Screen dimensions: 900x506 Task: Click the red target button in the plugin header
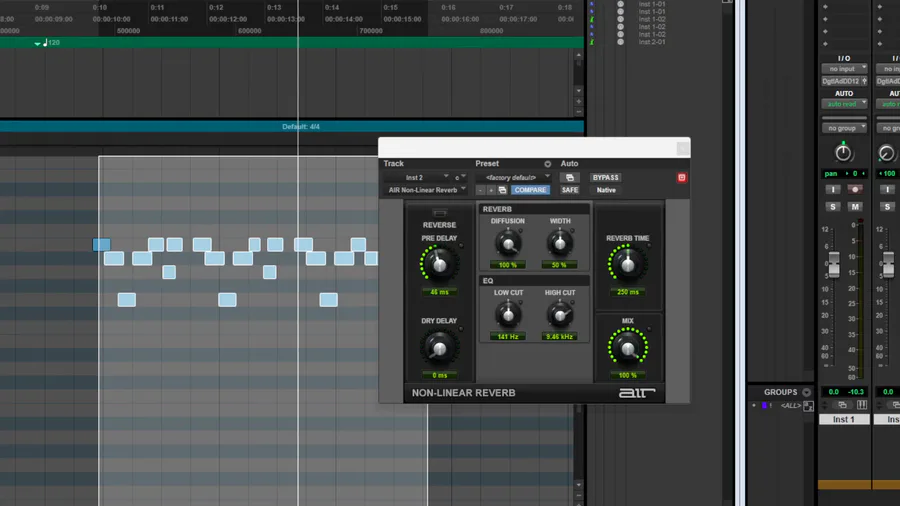point(681,177)
